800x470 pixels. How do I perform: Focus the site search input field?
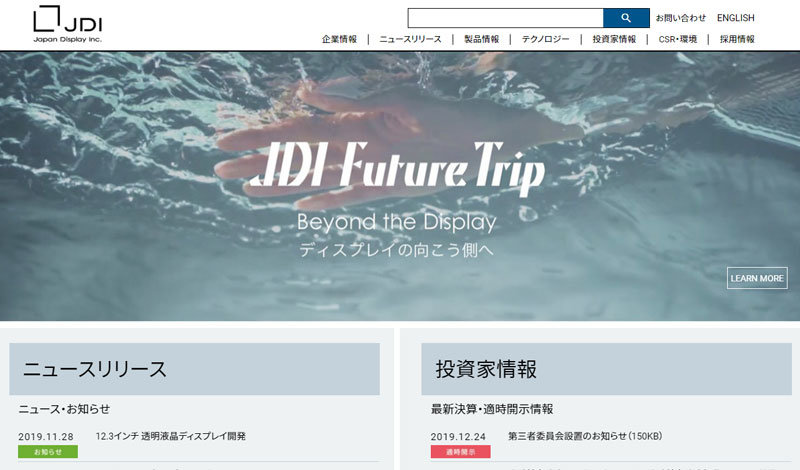(x=505, y=18)
